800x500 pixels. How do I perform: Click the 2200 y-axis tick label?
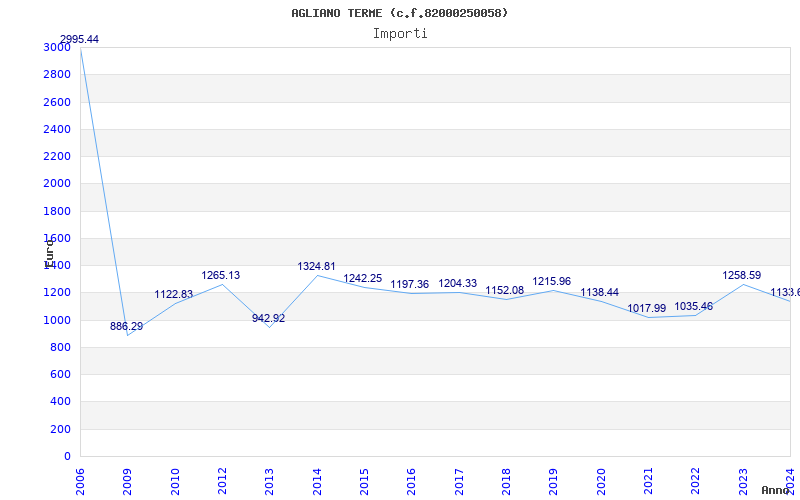[57, 156]
